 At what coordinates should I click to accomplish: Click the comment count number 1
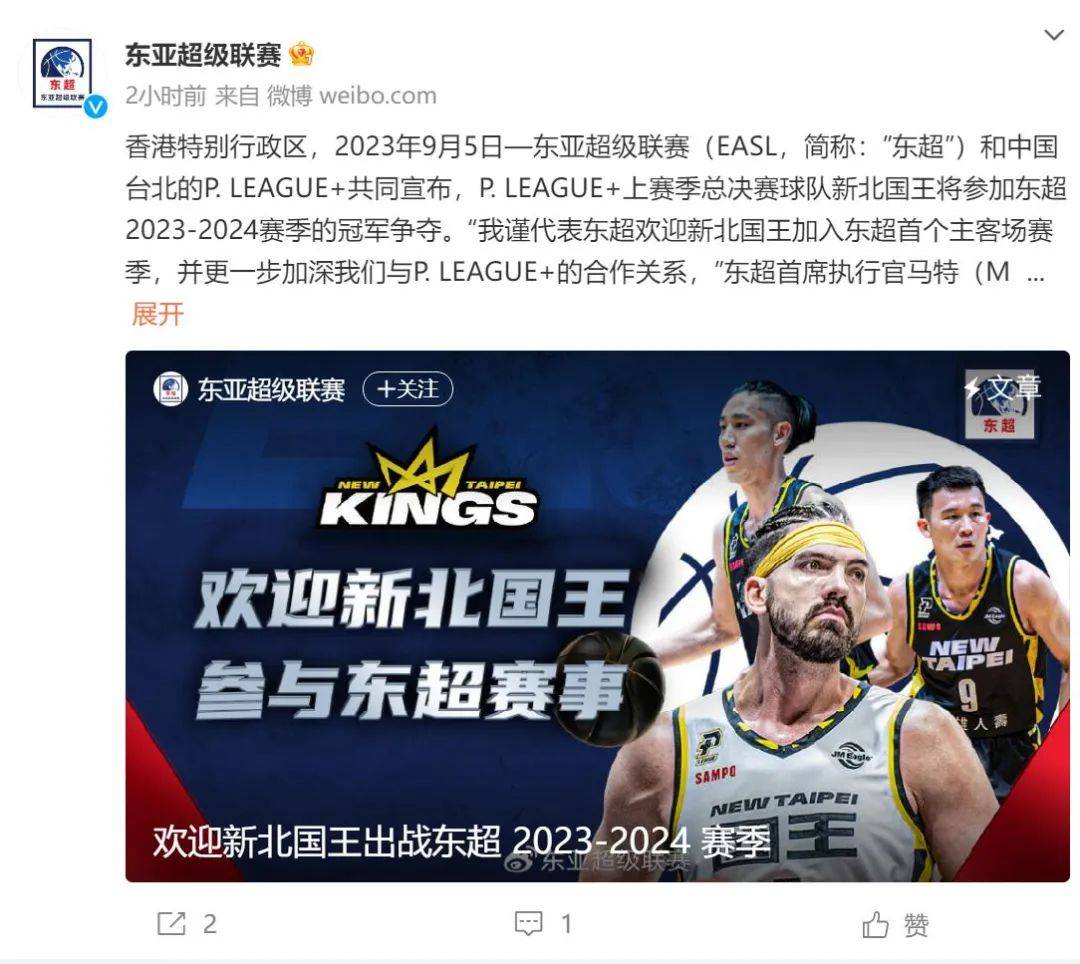(566, 923)
